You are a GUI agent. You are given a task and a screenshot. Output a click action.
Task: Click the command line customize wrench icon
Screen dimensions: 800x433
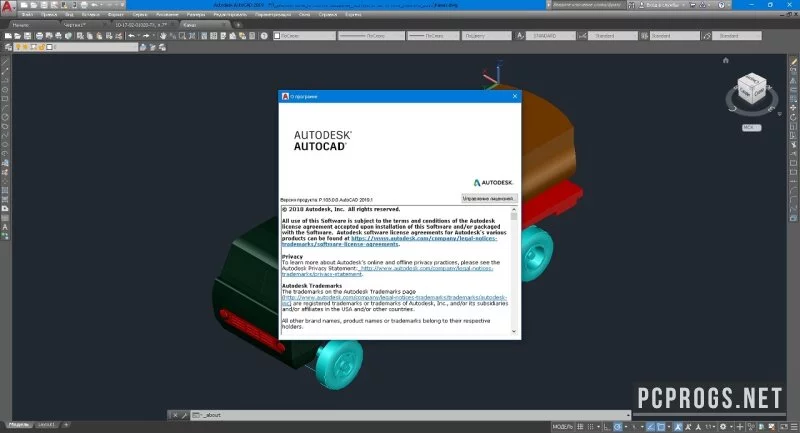[184, 415]
